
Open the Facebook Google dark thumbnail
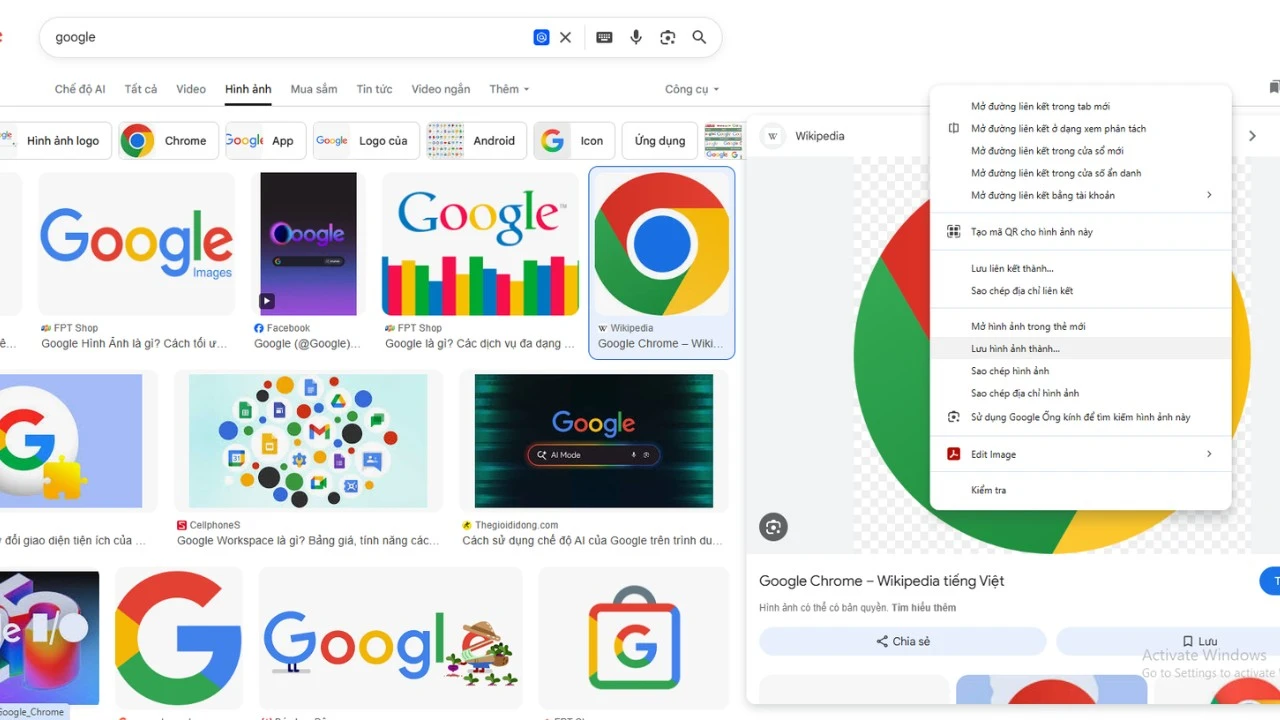click(x=308, y=243)
